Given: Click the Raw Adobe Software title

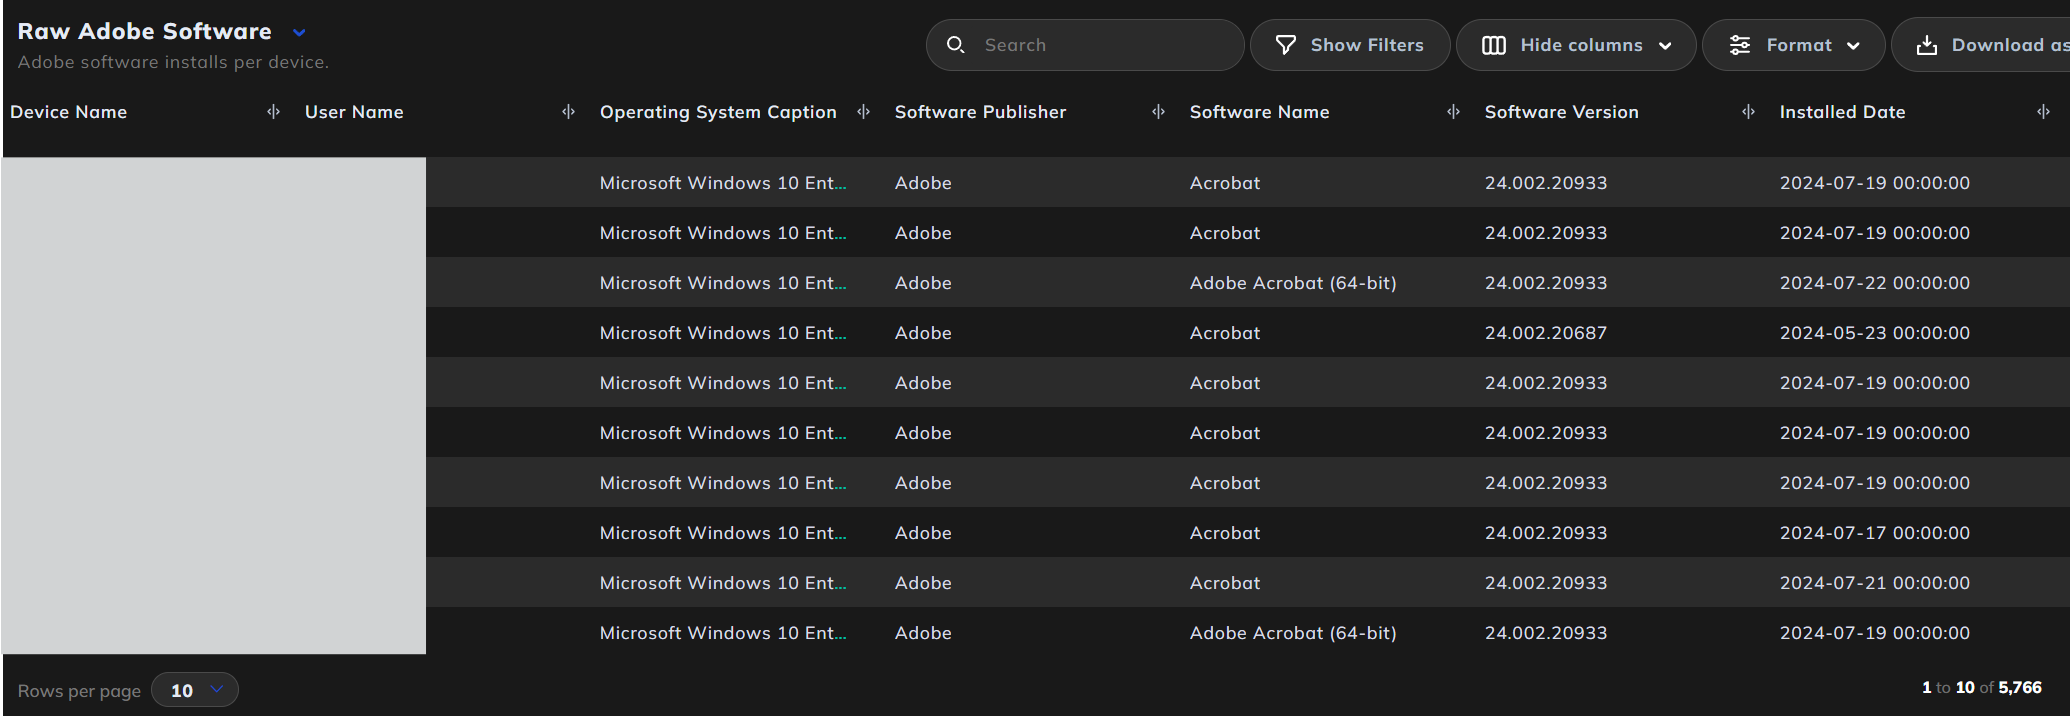Looking at the screenshot, I should click(x=145, y=32).
